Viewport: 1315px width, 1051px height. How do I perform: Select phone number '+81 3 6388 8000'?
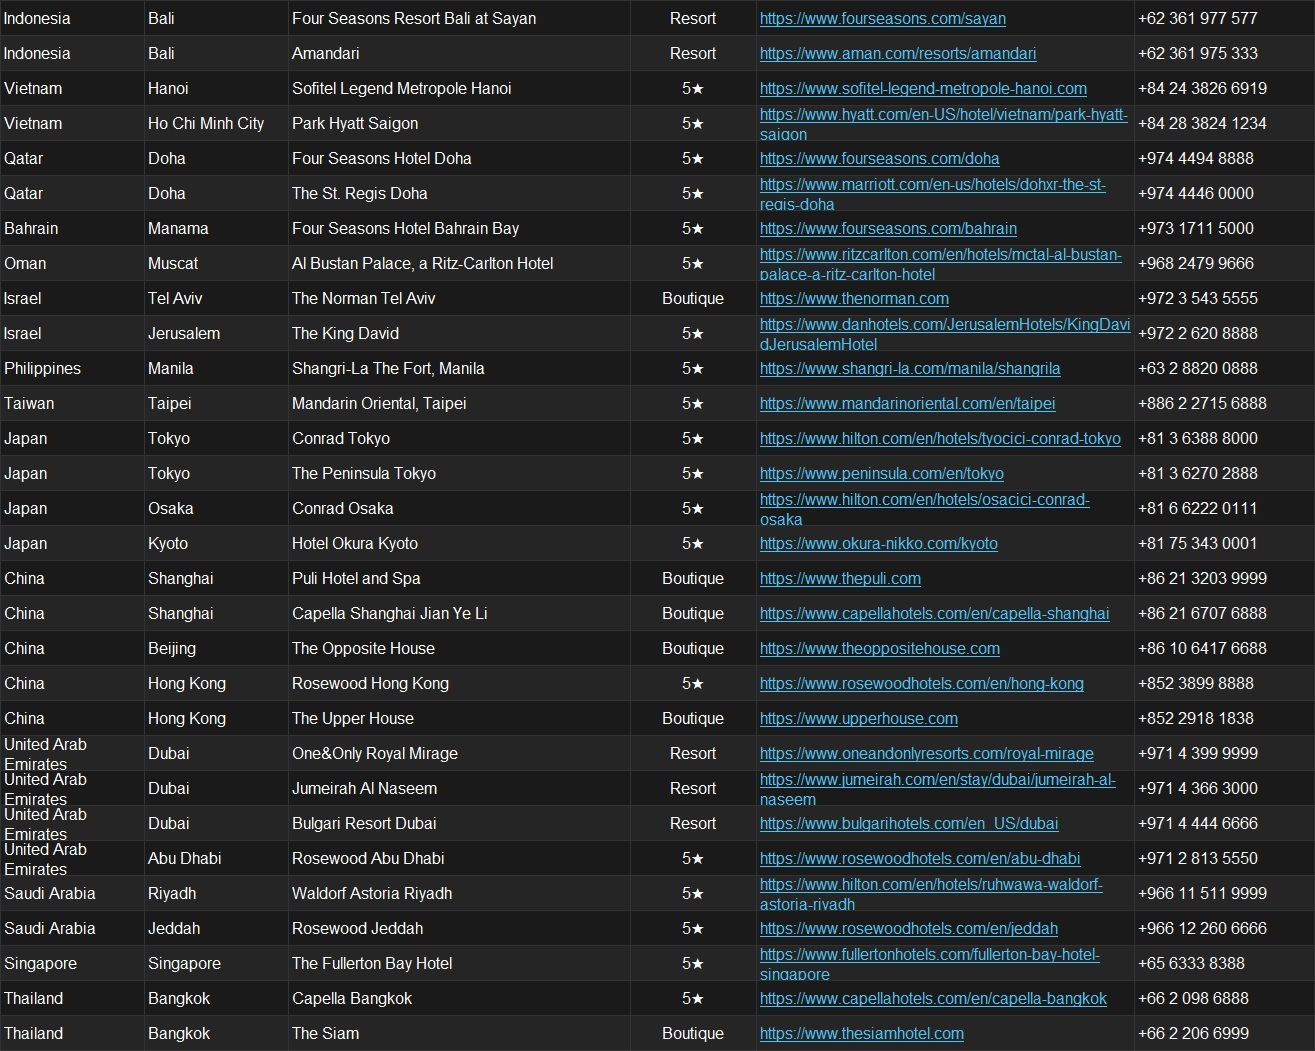point(1198,439)
